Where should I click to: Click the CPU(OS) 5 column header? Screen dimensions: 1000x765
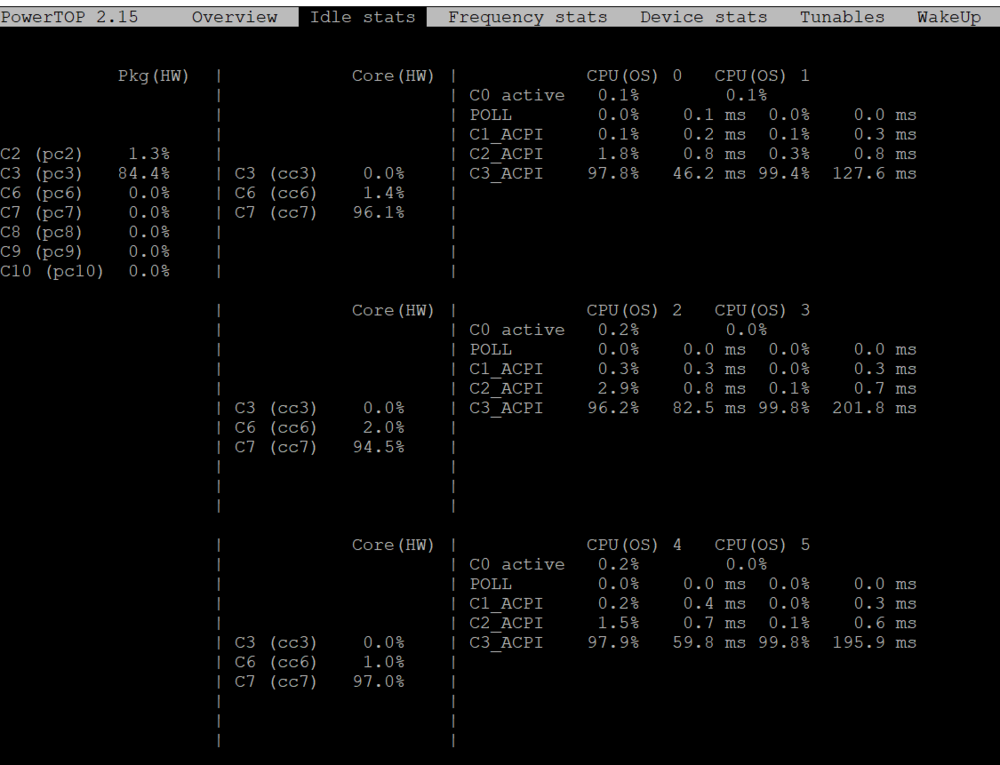[762, 545]
